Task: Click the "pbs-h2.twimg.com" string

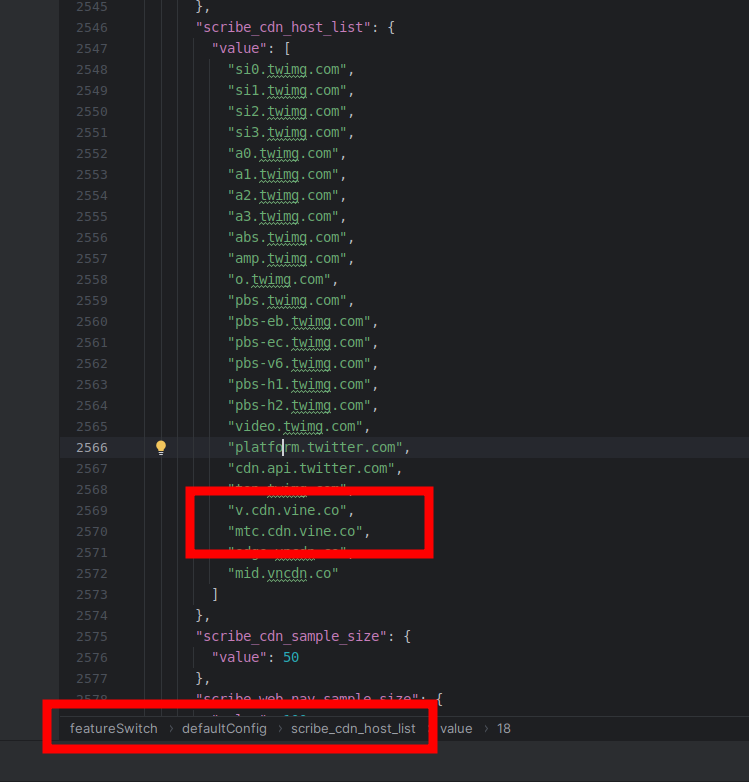Action: coord(299,405)
